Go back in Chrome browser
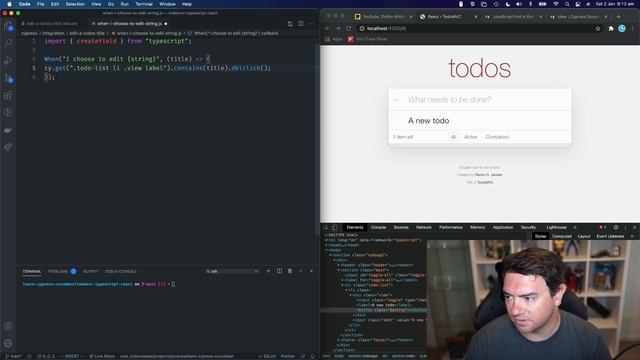Screen dimensions: 640x360 [x=327, y=29]
